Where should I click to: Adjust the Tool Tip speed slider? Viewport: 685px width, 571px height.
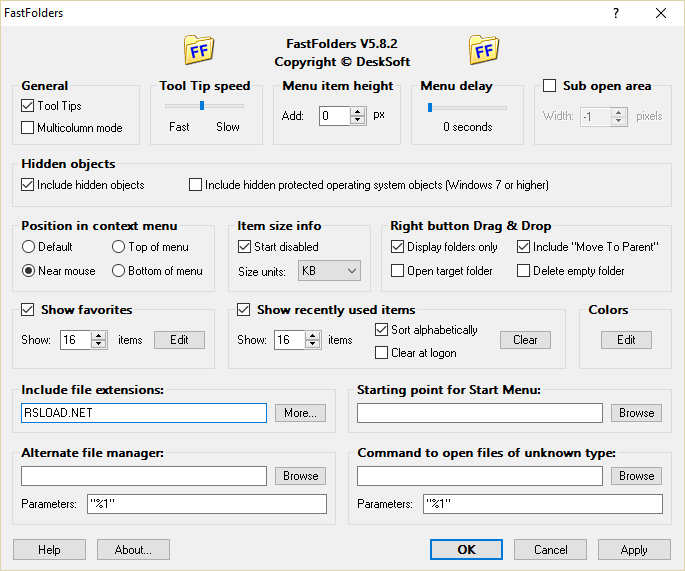[202, 105]
